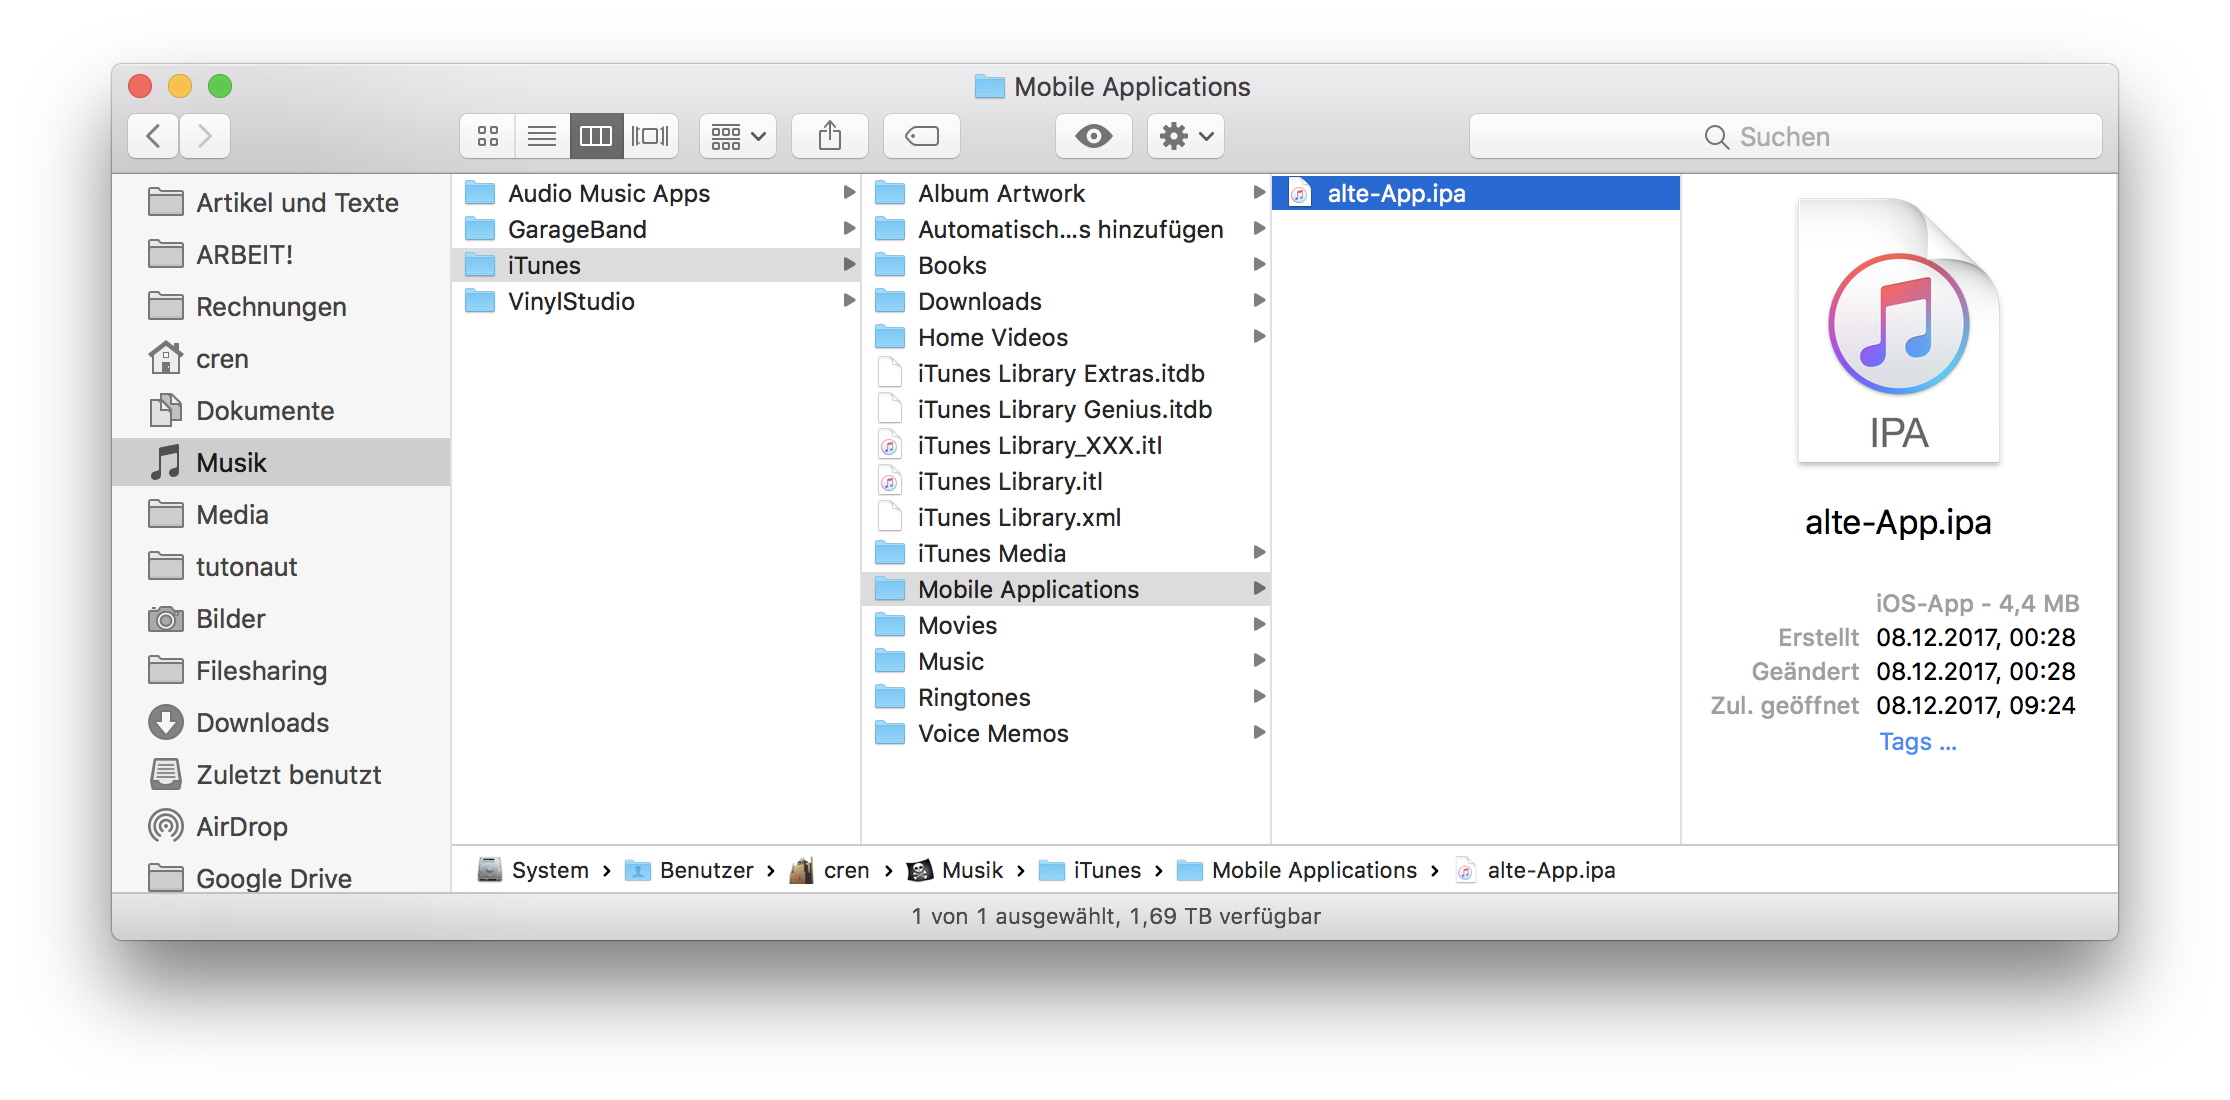The height and width of the screenshot is (1100, 2230).
Task: Open the Share toolbar button
Action: tap(829, 136)
